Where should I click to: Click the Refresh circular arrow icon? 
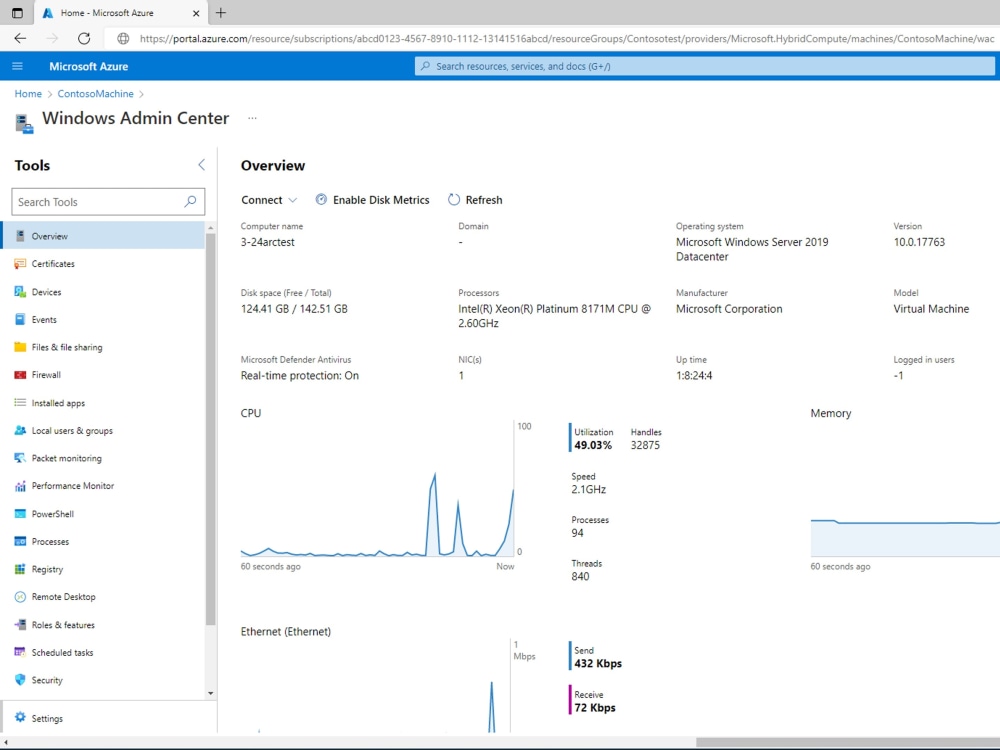453,200
